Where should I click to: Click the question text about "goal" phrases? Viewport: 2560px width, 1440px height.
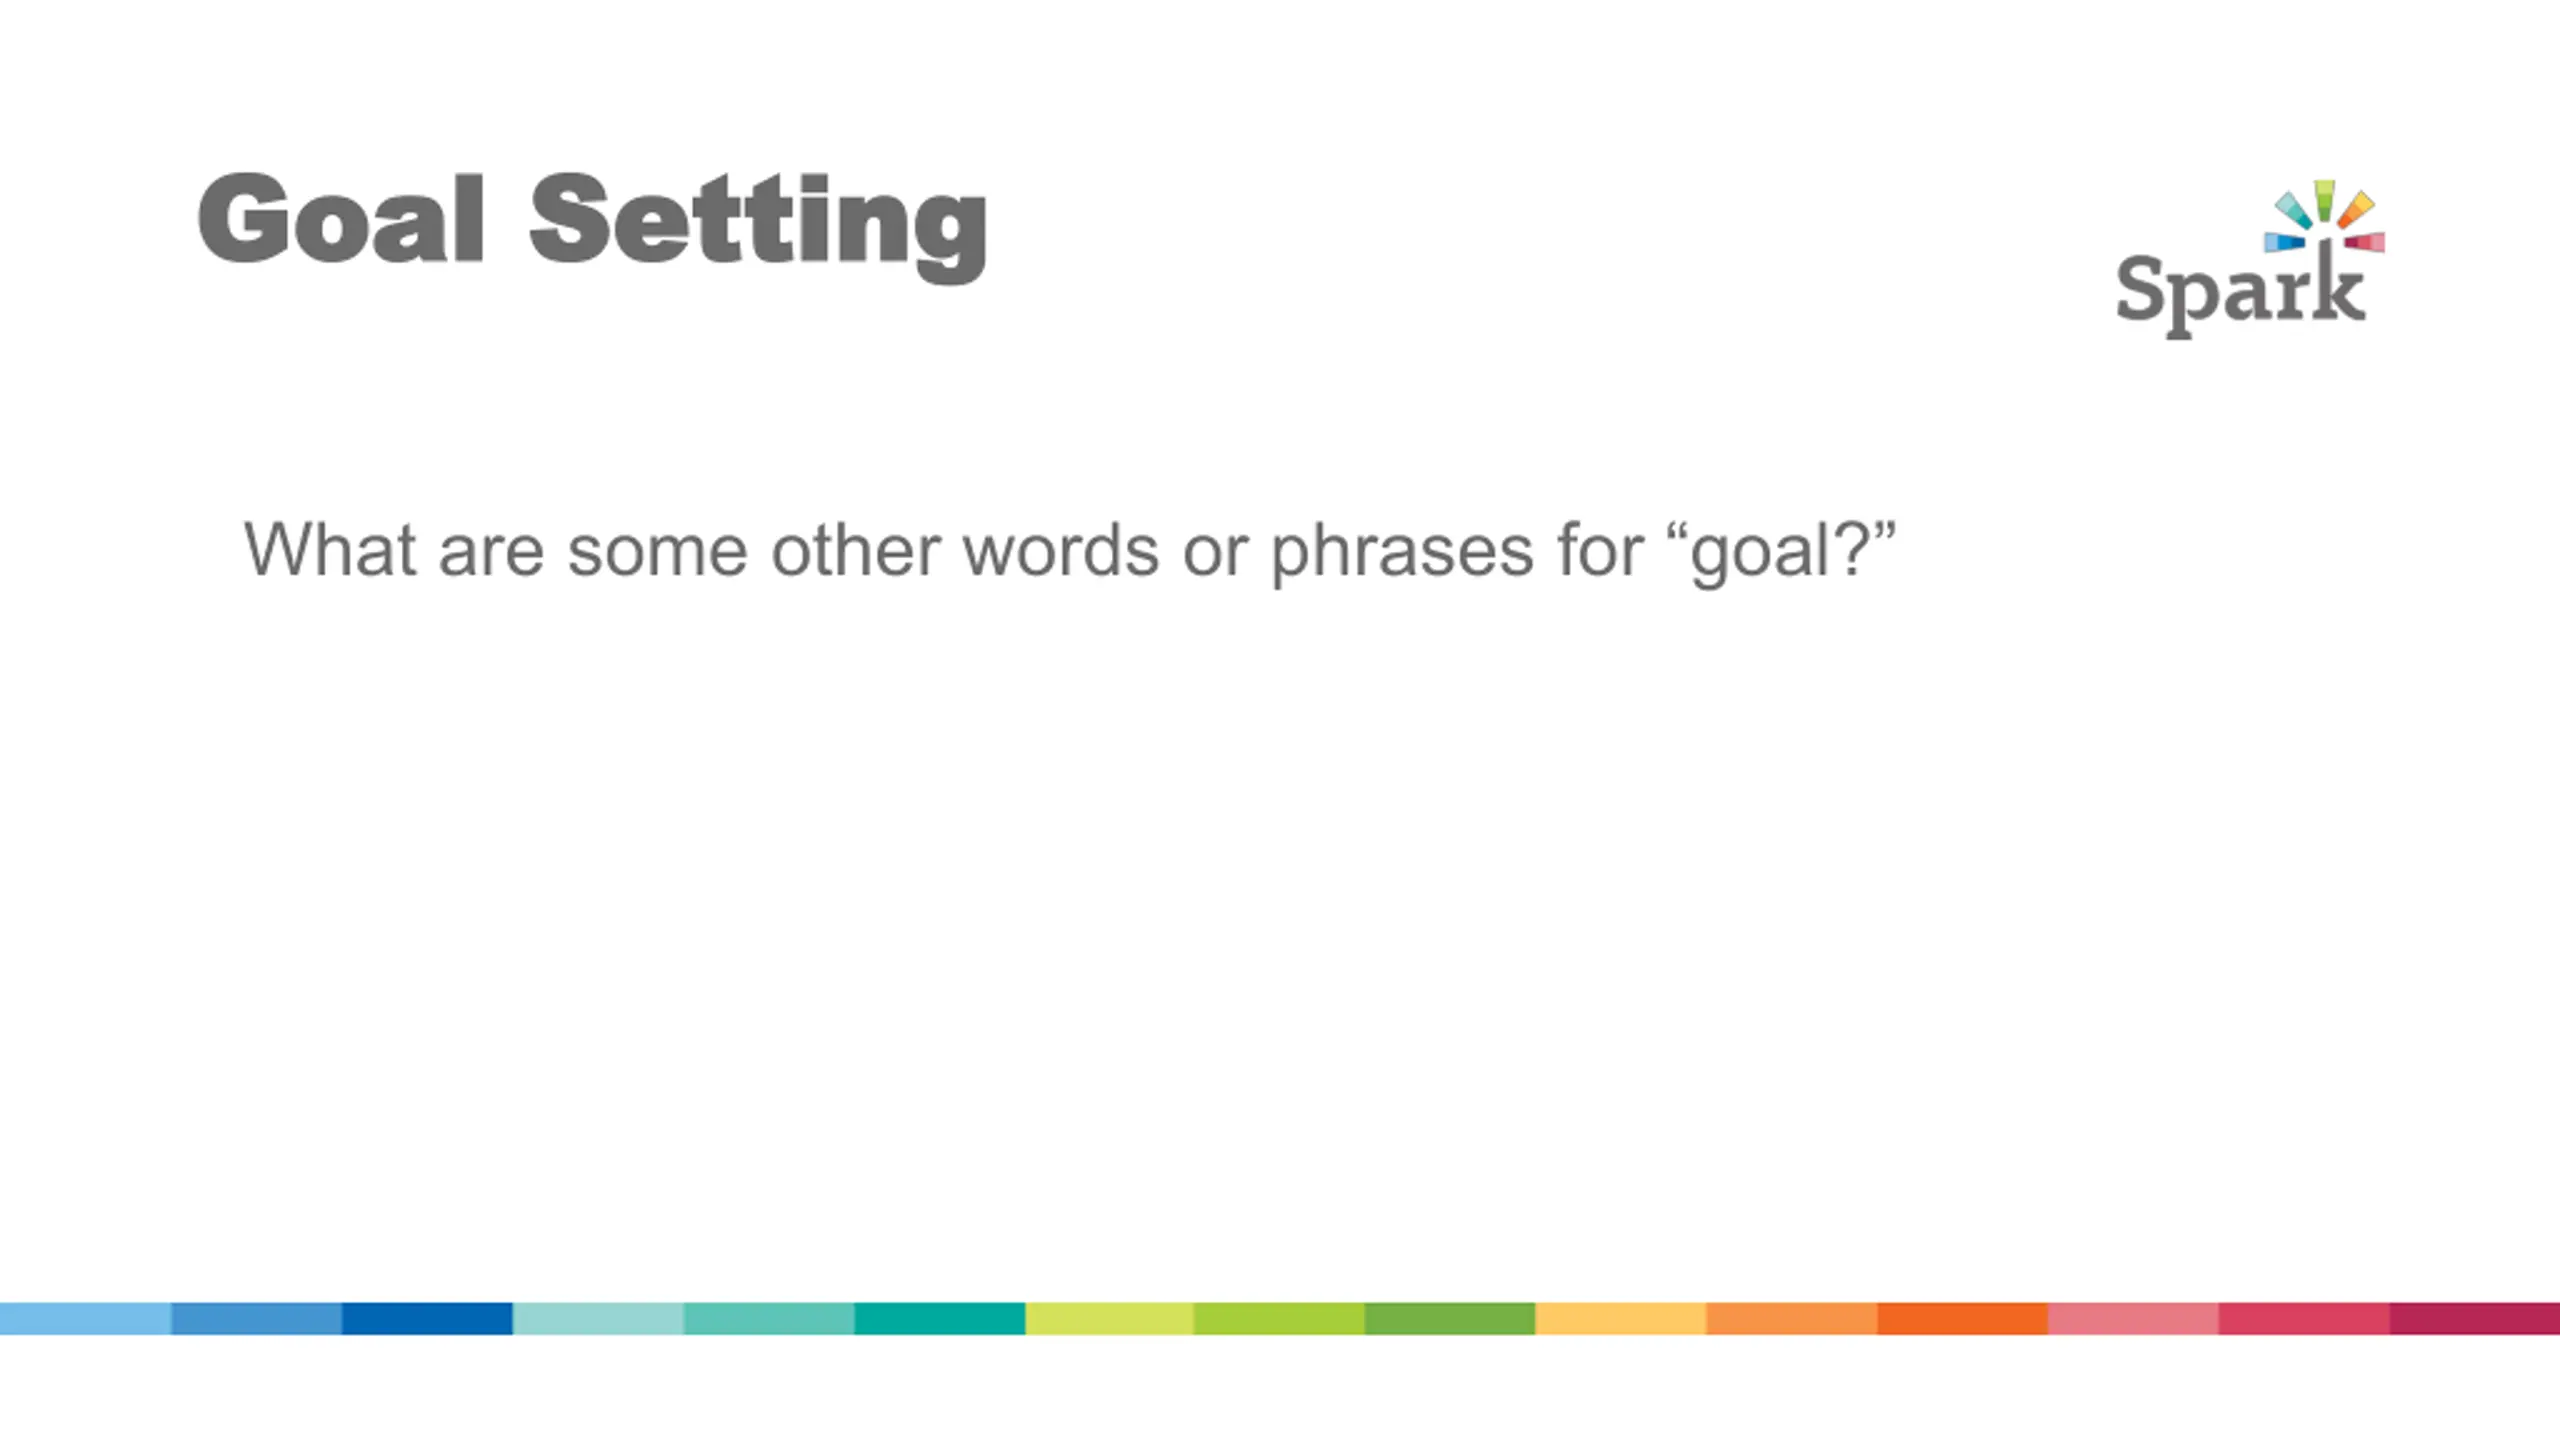tap(1069, 550)
